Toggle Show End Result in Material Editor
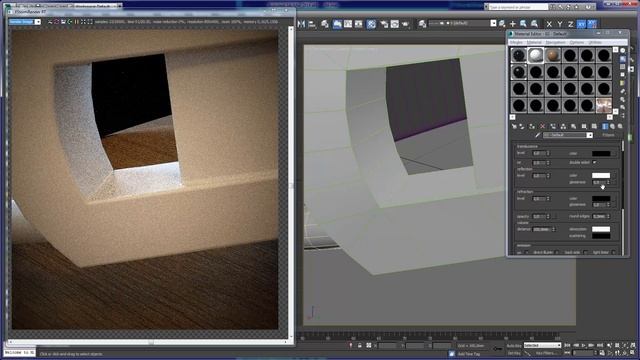Image resolution: width=640 pixels, height=360 pixels. [605, 126]
